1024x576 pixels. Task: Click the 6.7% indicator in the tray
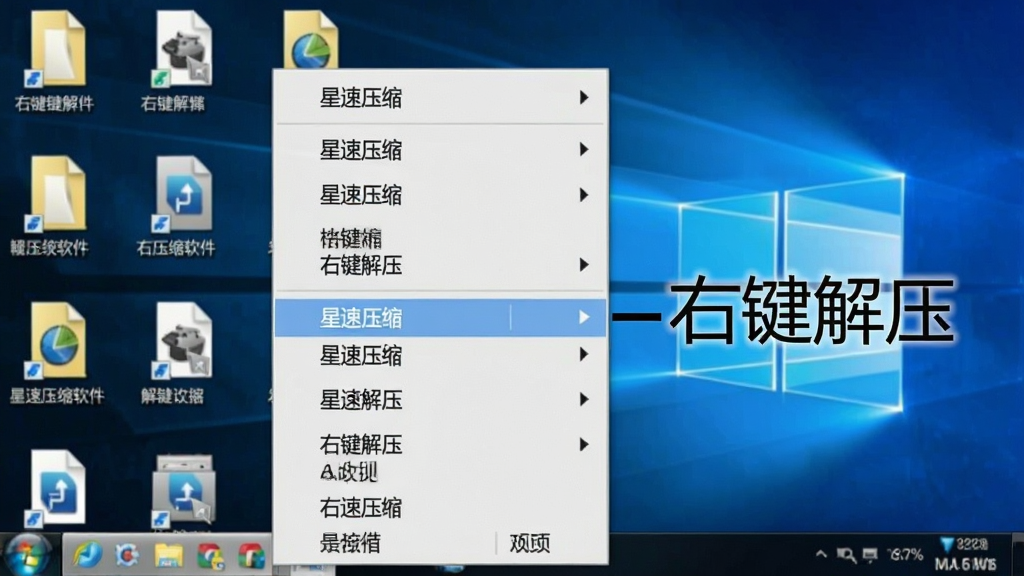click(905, 555)
